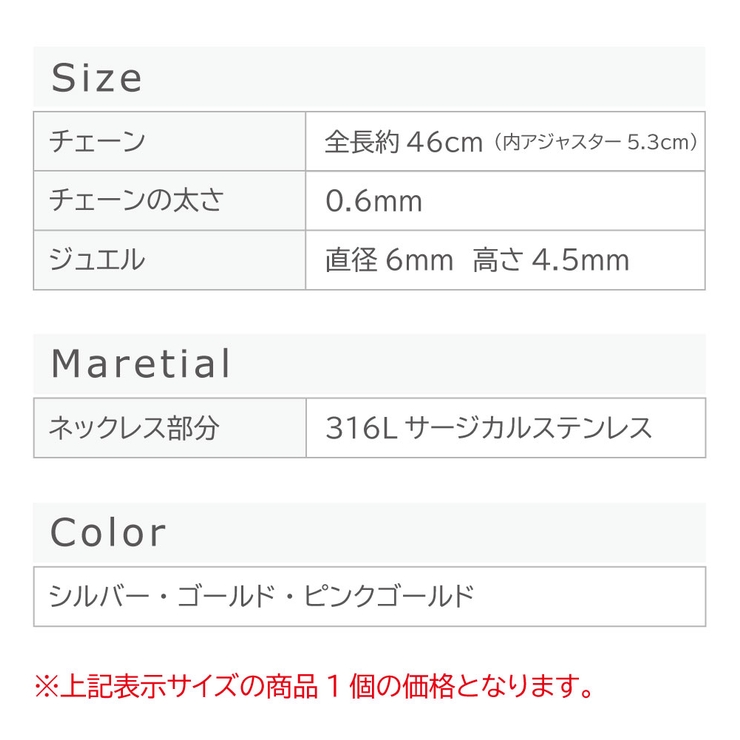The image size is (740, 740).
Task: Click the 0.6mm thickness value
Action: click(374, 201)
